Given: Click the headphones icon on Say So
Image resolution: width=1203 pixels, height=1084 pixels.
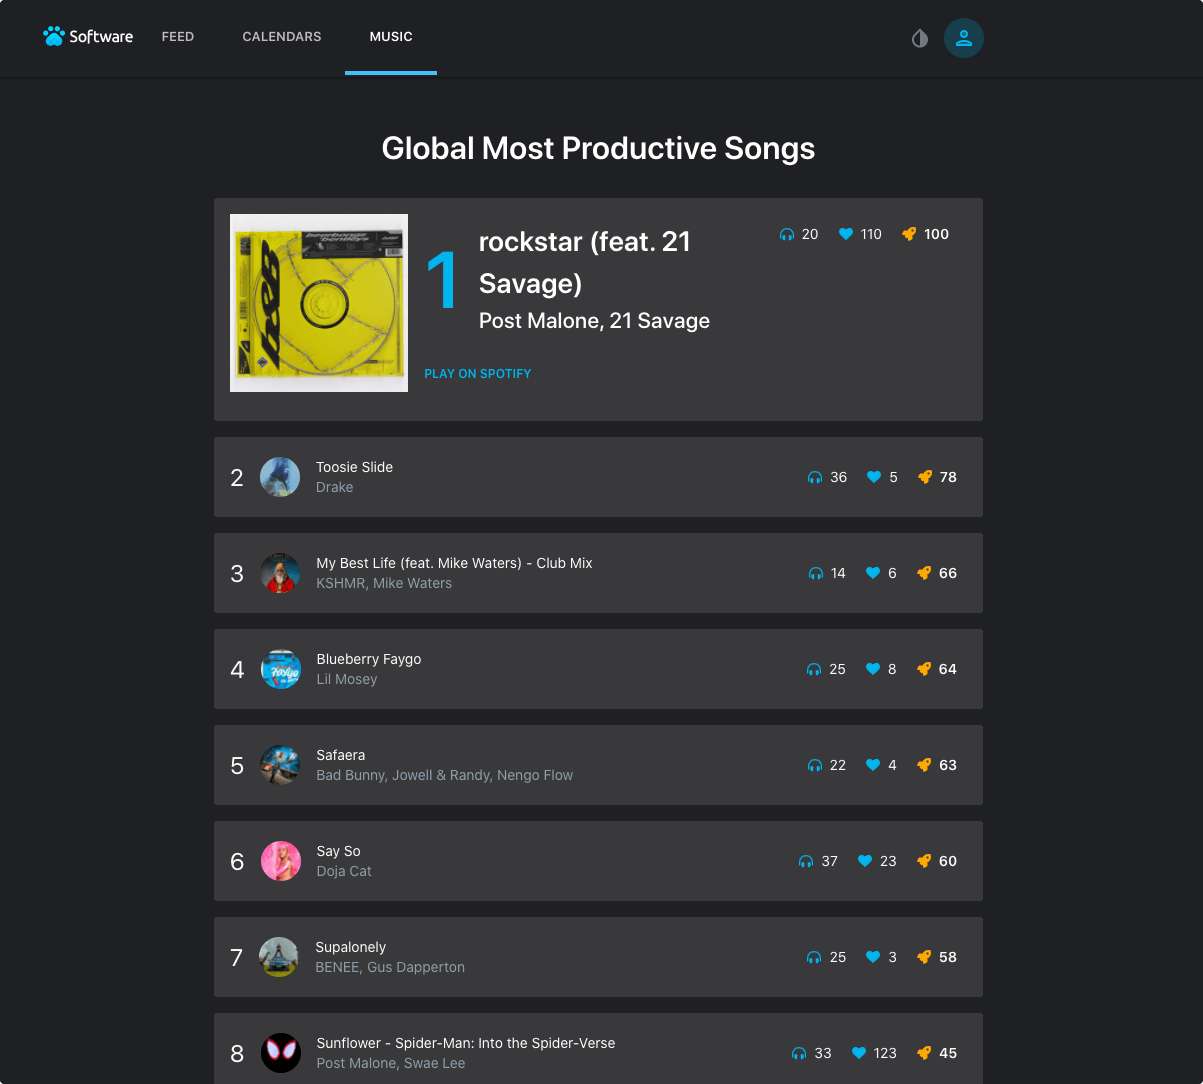Looking at the screenshot, I should (x=804, y=861).
